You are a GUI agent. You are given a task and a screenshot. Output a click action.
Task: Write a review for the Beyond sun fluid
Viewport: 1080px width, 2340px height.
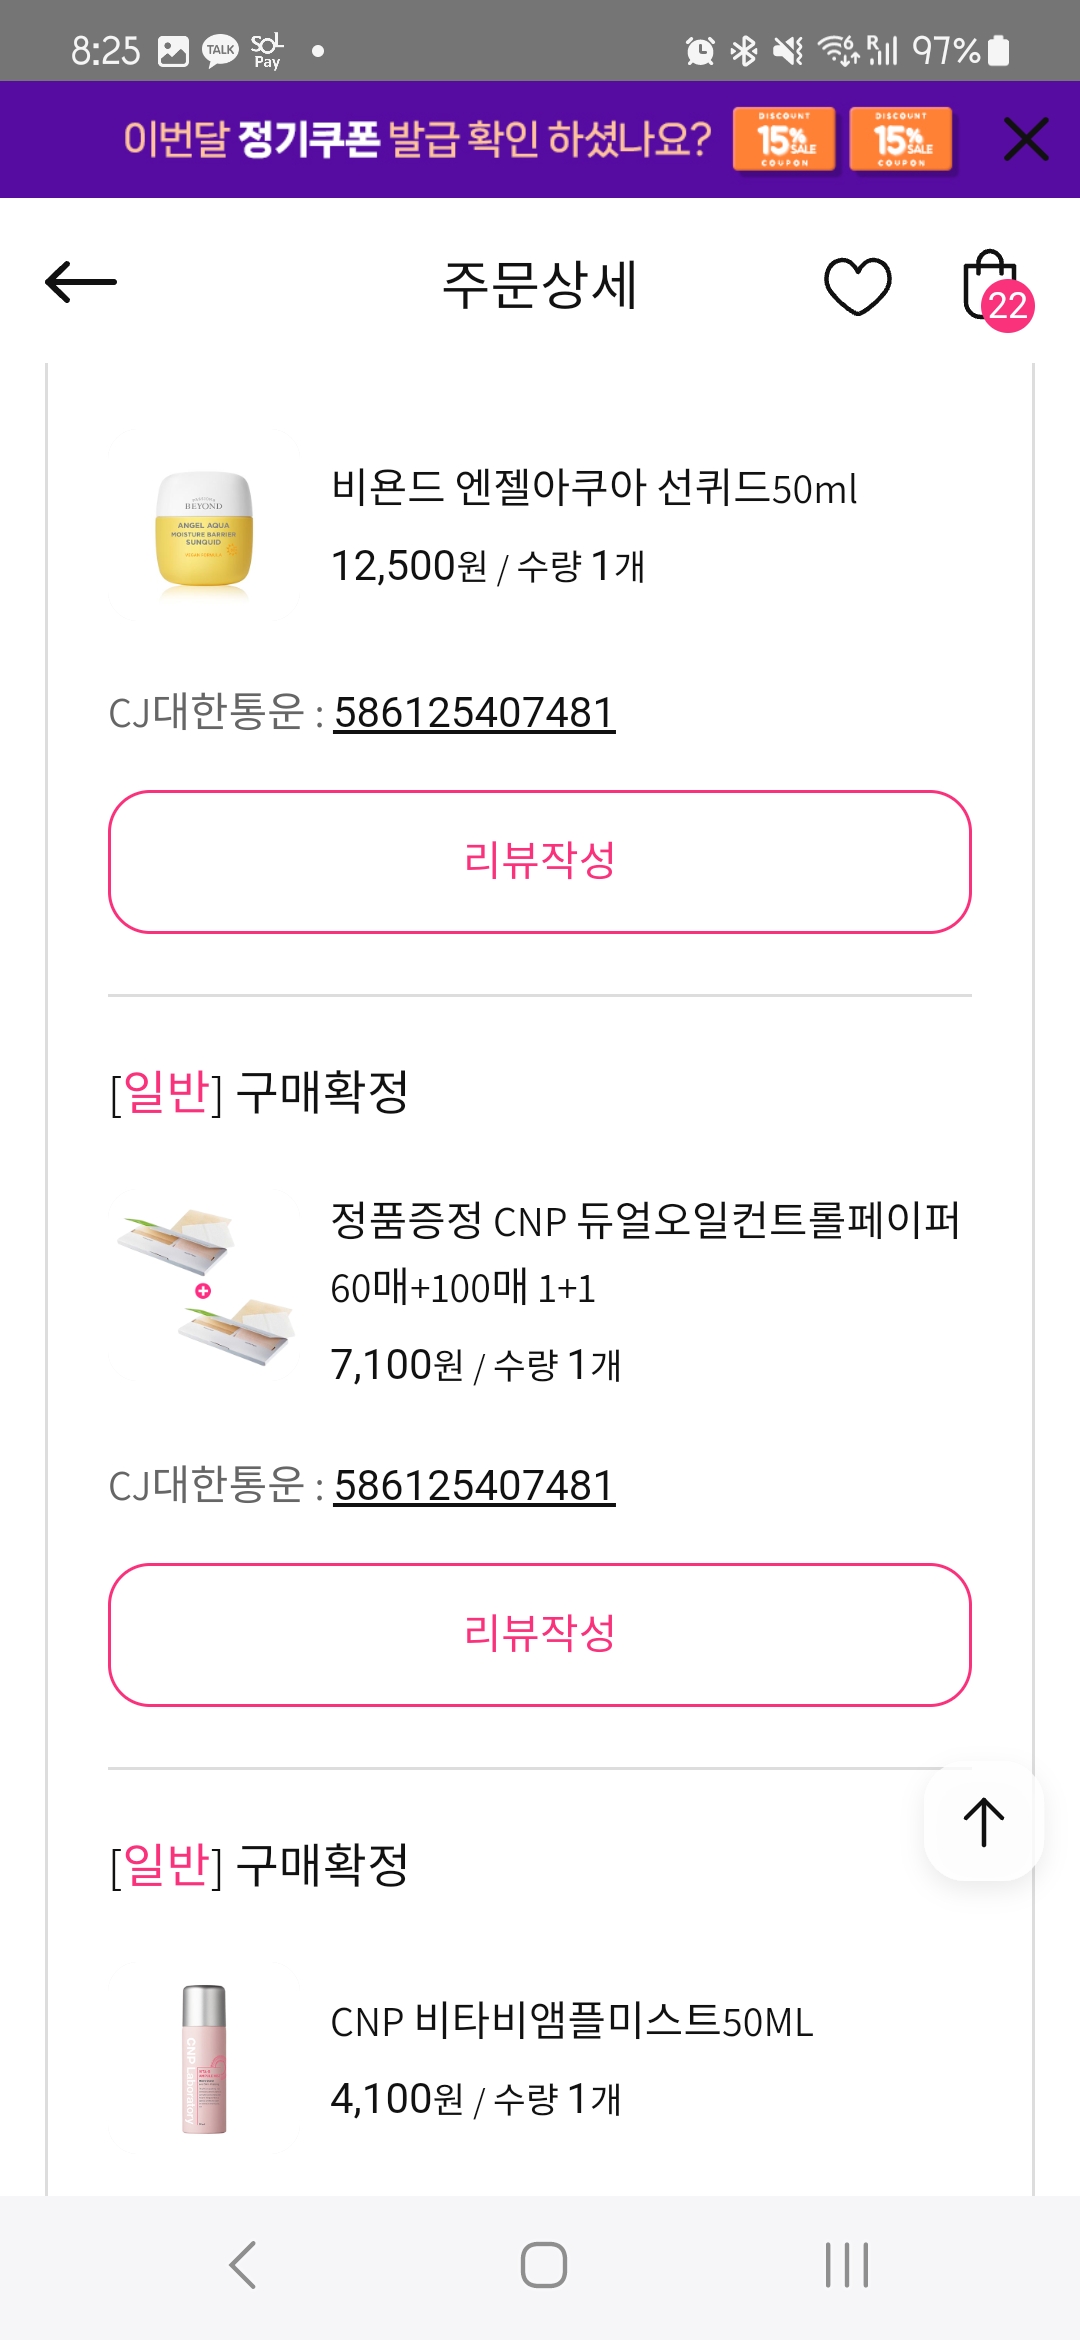point(540,861)
